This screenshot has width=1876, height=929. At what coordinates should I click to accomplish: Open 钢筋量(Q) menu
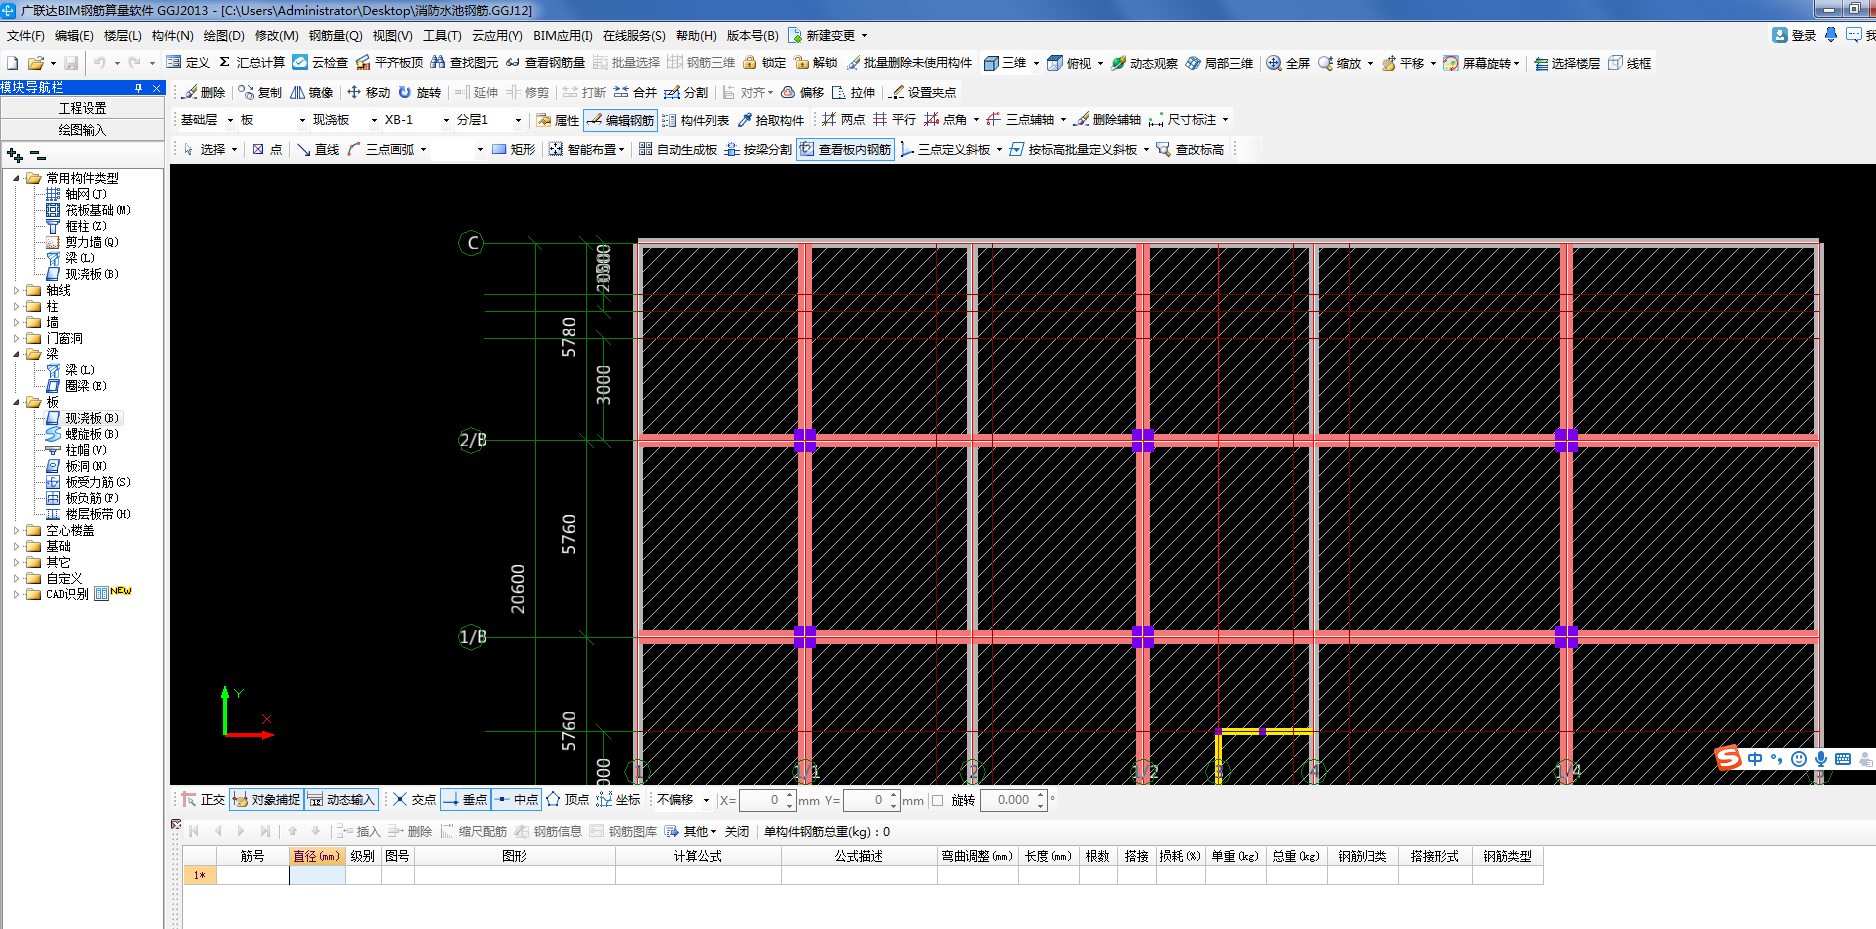(x=335, y=35)
